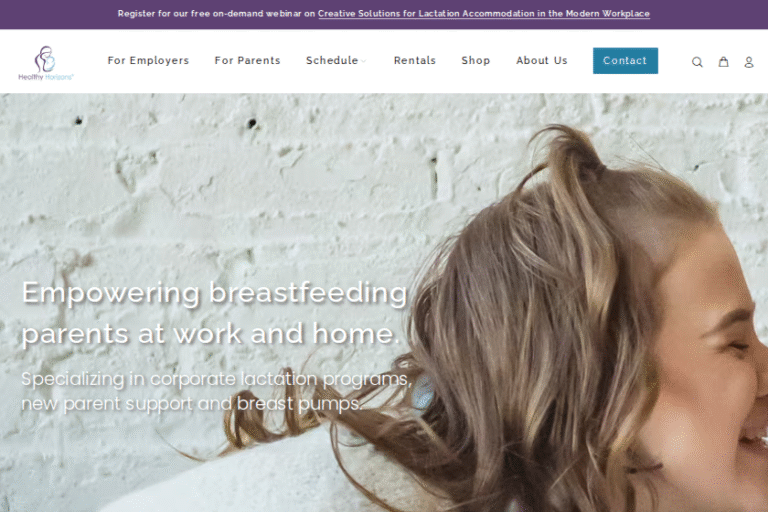This screenshot has width=768, height=512.
Task: Click the 'Register for our free on-demand webinar' text
Action: coord(216,14)
